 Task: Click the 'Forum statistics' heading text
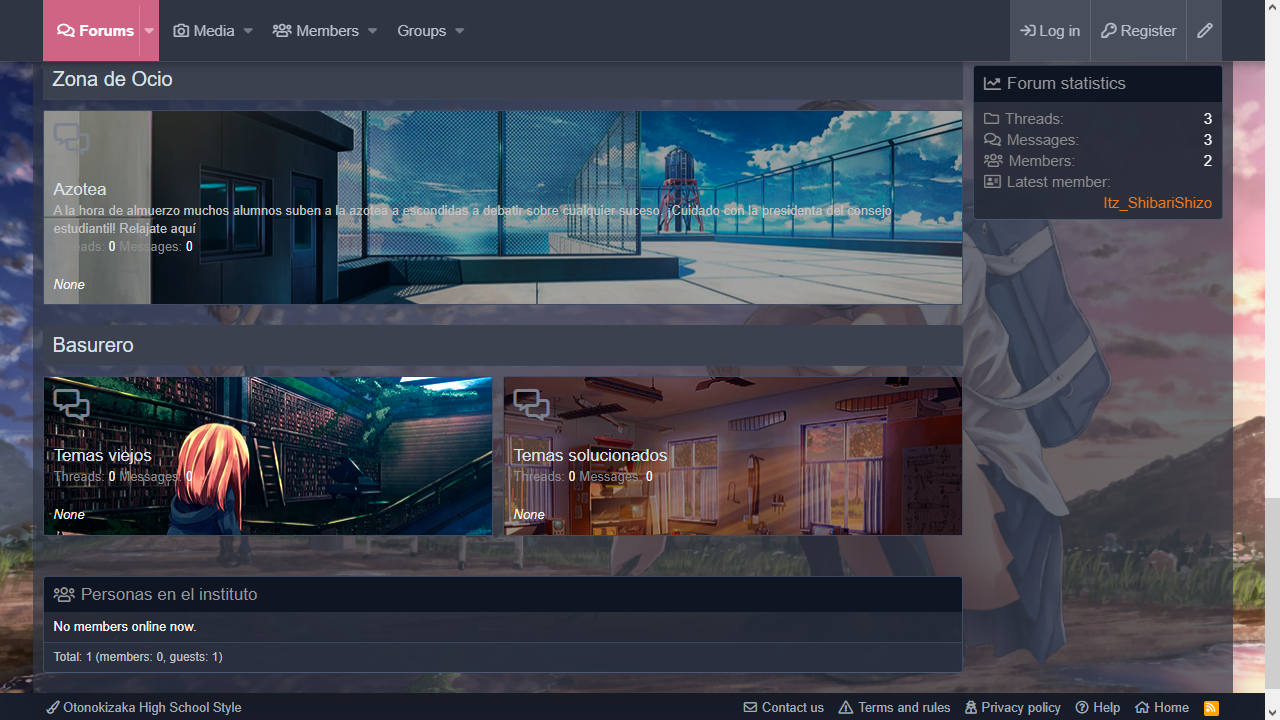[1066, 84]
